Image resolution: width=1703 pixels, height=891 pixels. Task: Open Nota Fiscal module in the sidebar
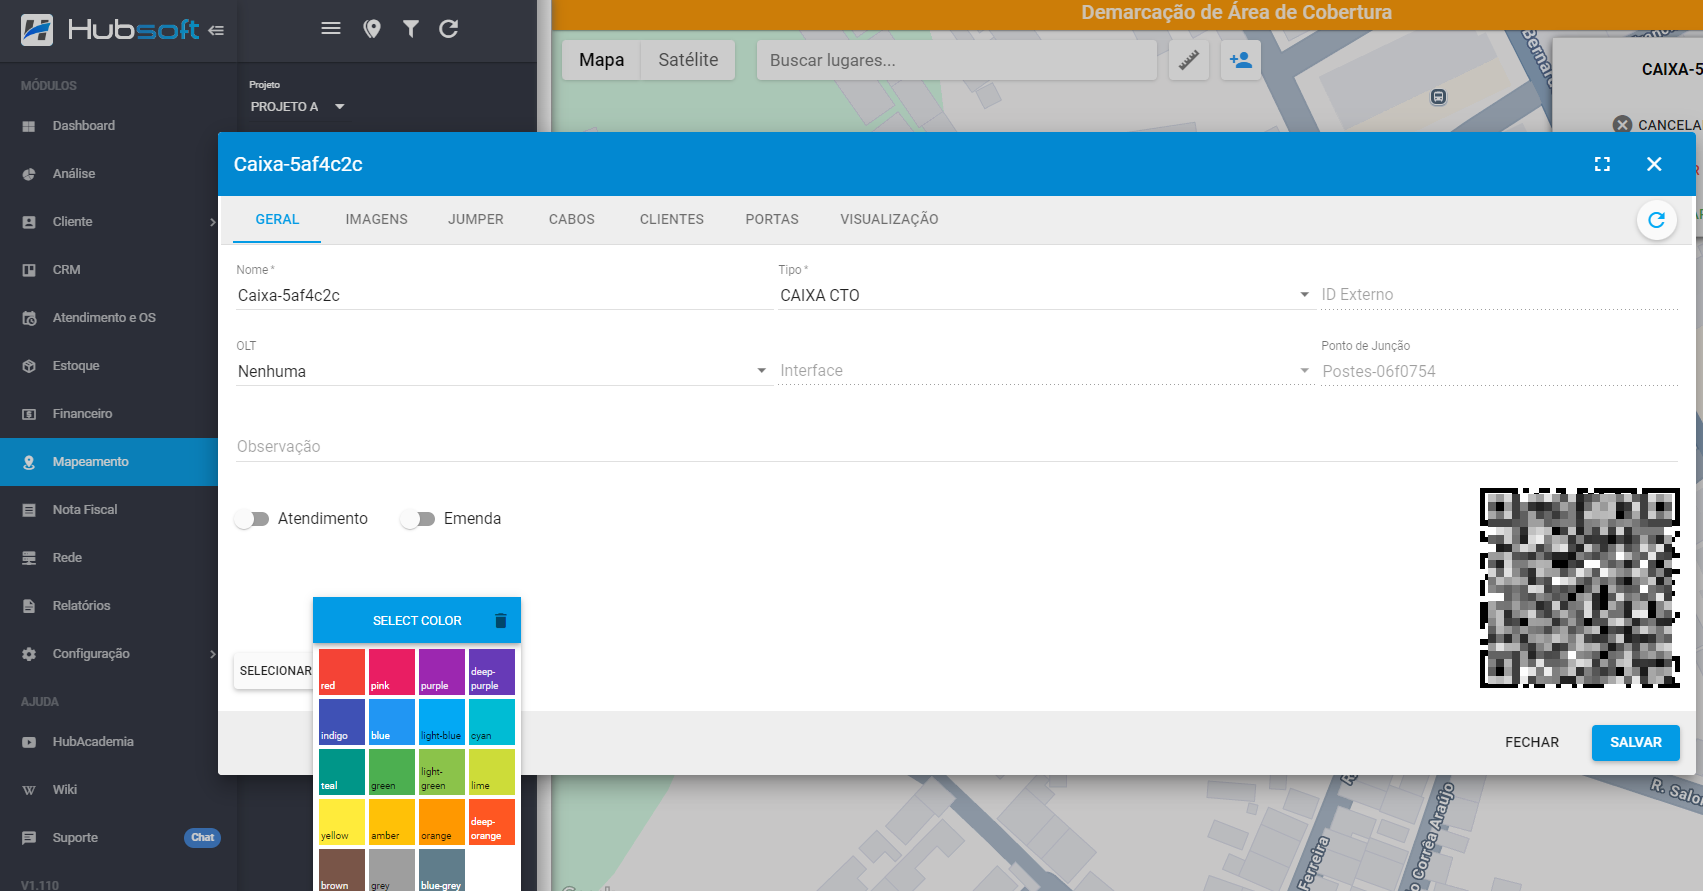[x=109, y=510]
